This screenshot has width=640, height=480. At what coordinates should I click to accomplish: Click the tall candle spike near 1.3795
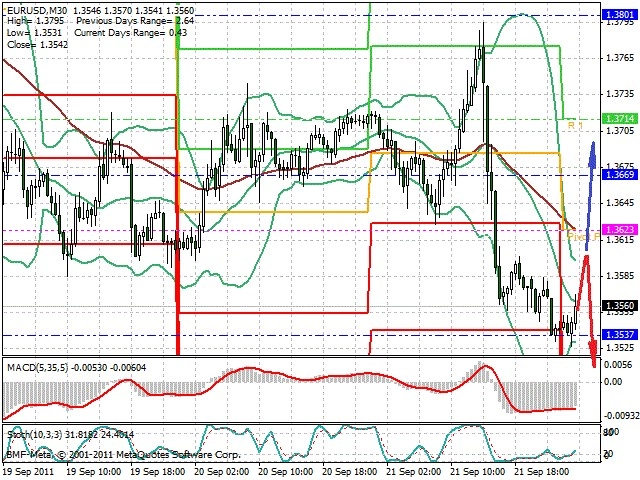[x=484, y=53]
